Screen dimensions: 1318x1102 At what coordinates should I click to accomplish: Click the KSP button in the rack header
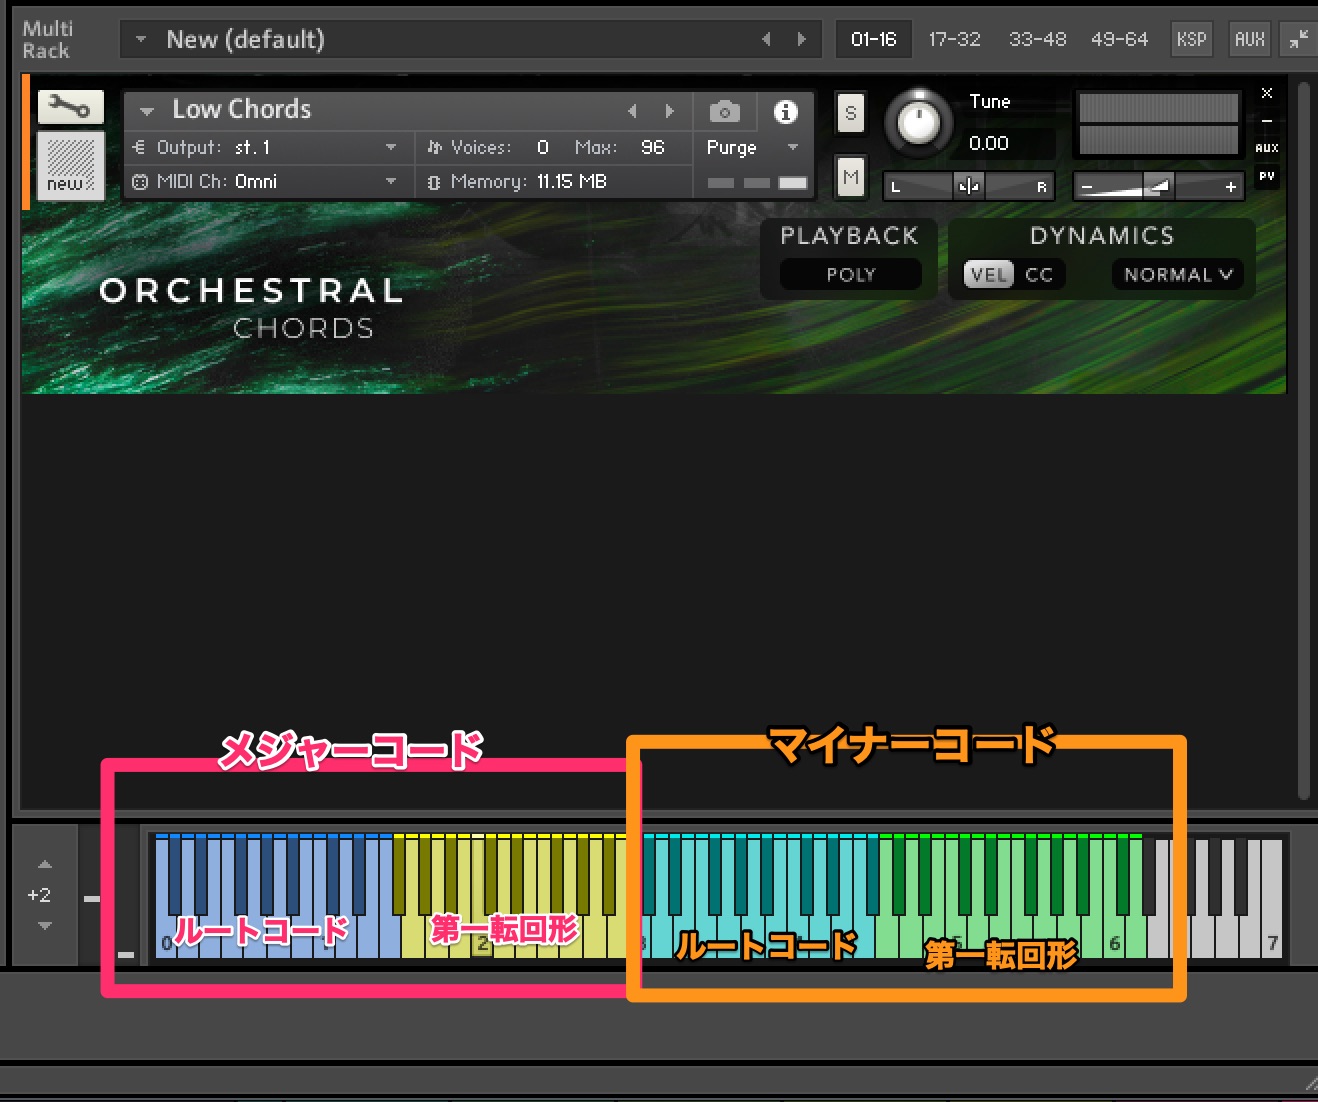click(x=1191, y=39)
